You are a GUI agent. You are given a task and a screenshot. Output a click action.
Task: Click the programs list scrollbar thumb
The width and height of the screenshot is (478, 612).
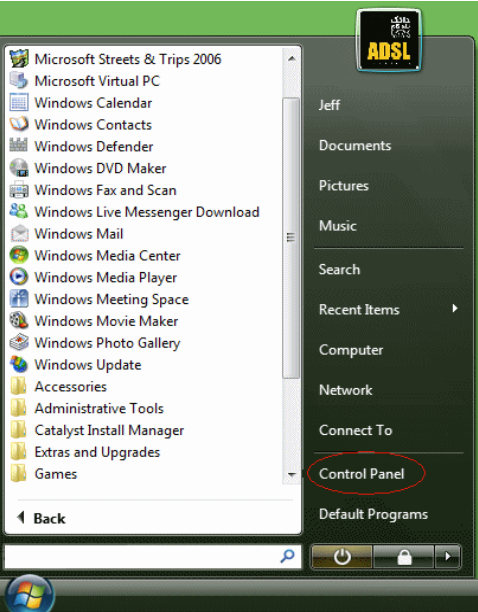point(291,238)
